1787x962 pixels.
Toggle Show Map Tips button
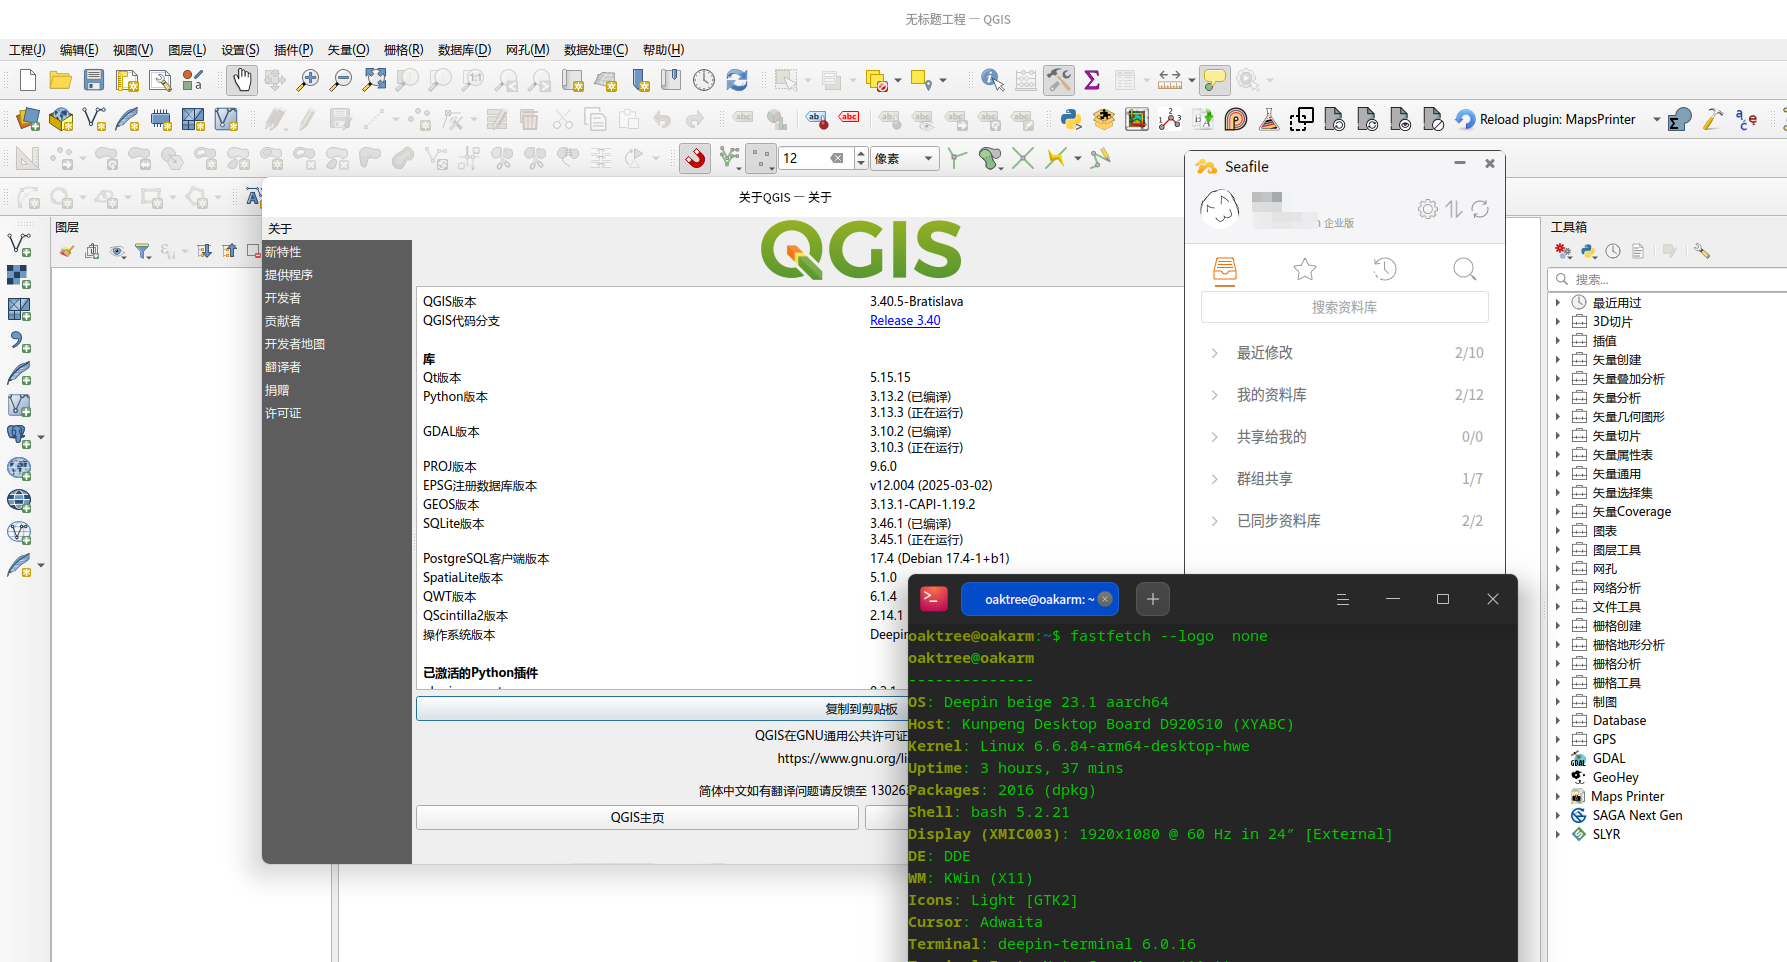point(1214,80)
